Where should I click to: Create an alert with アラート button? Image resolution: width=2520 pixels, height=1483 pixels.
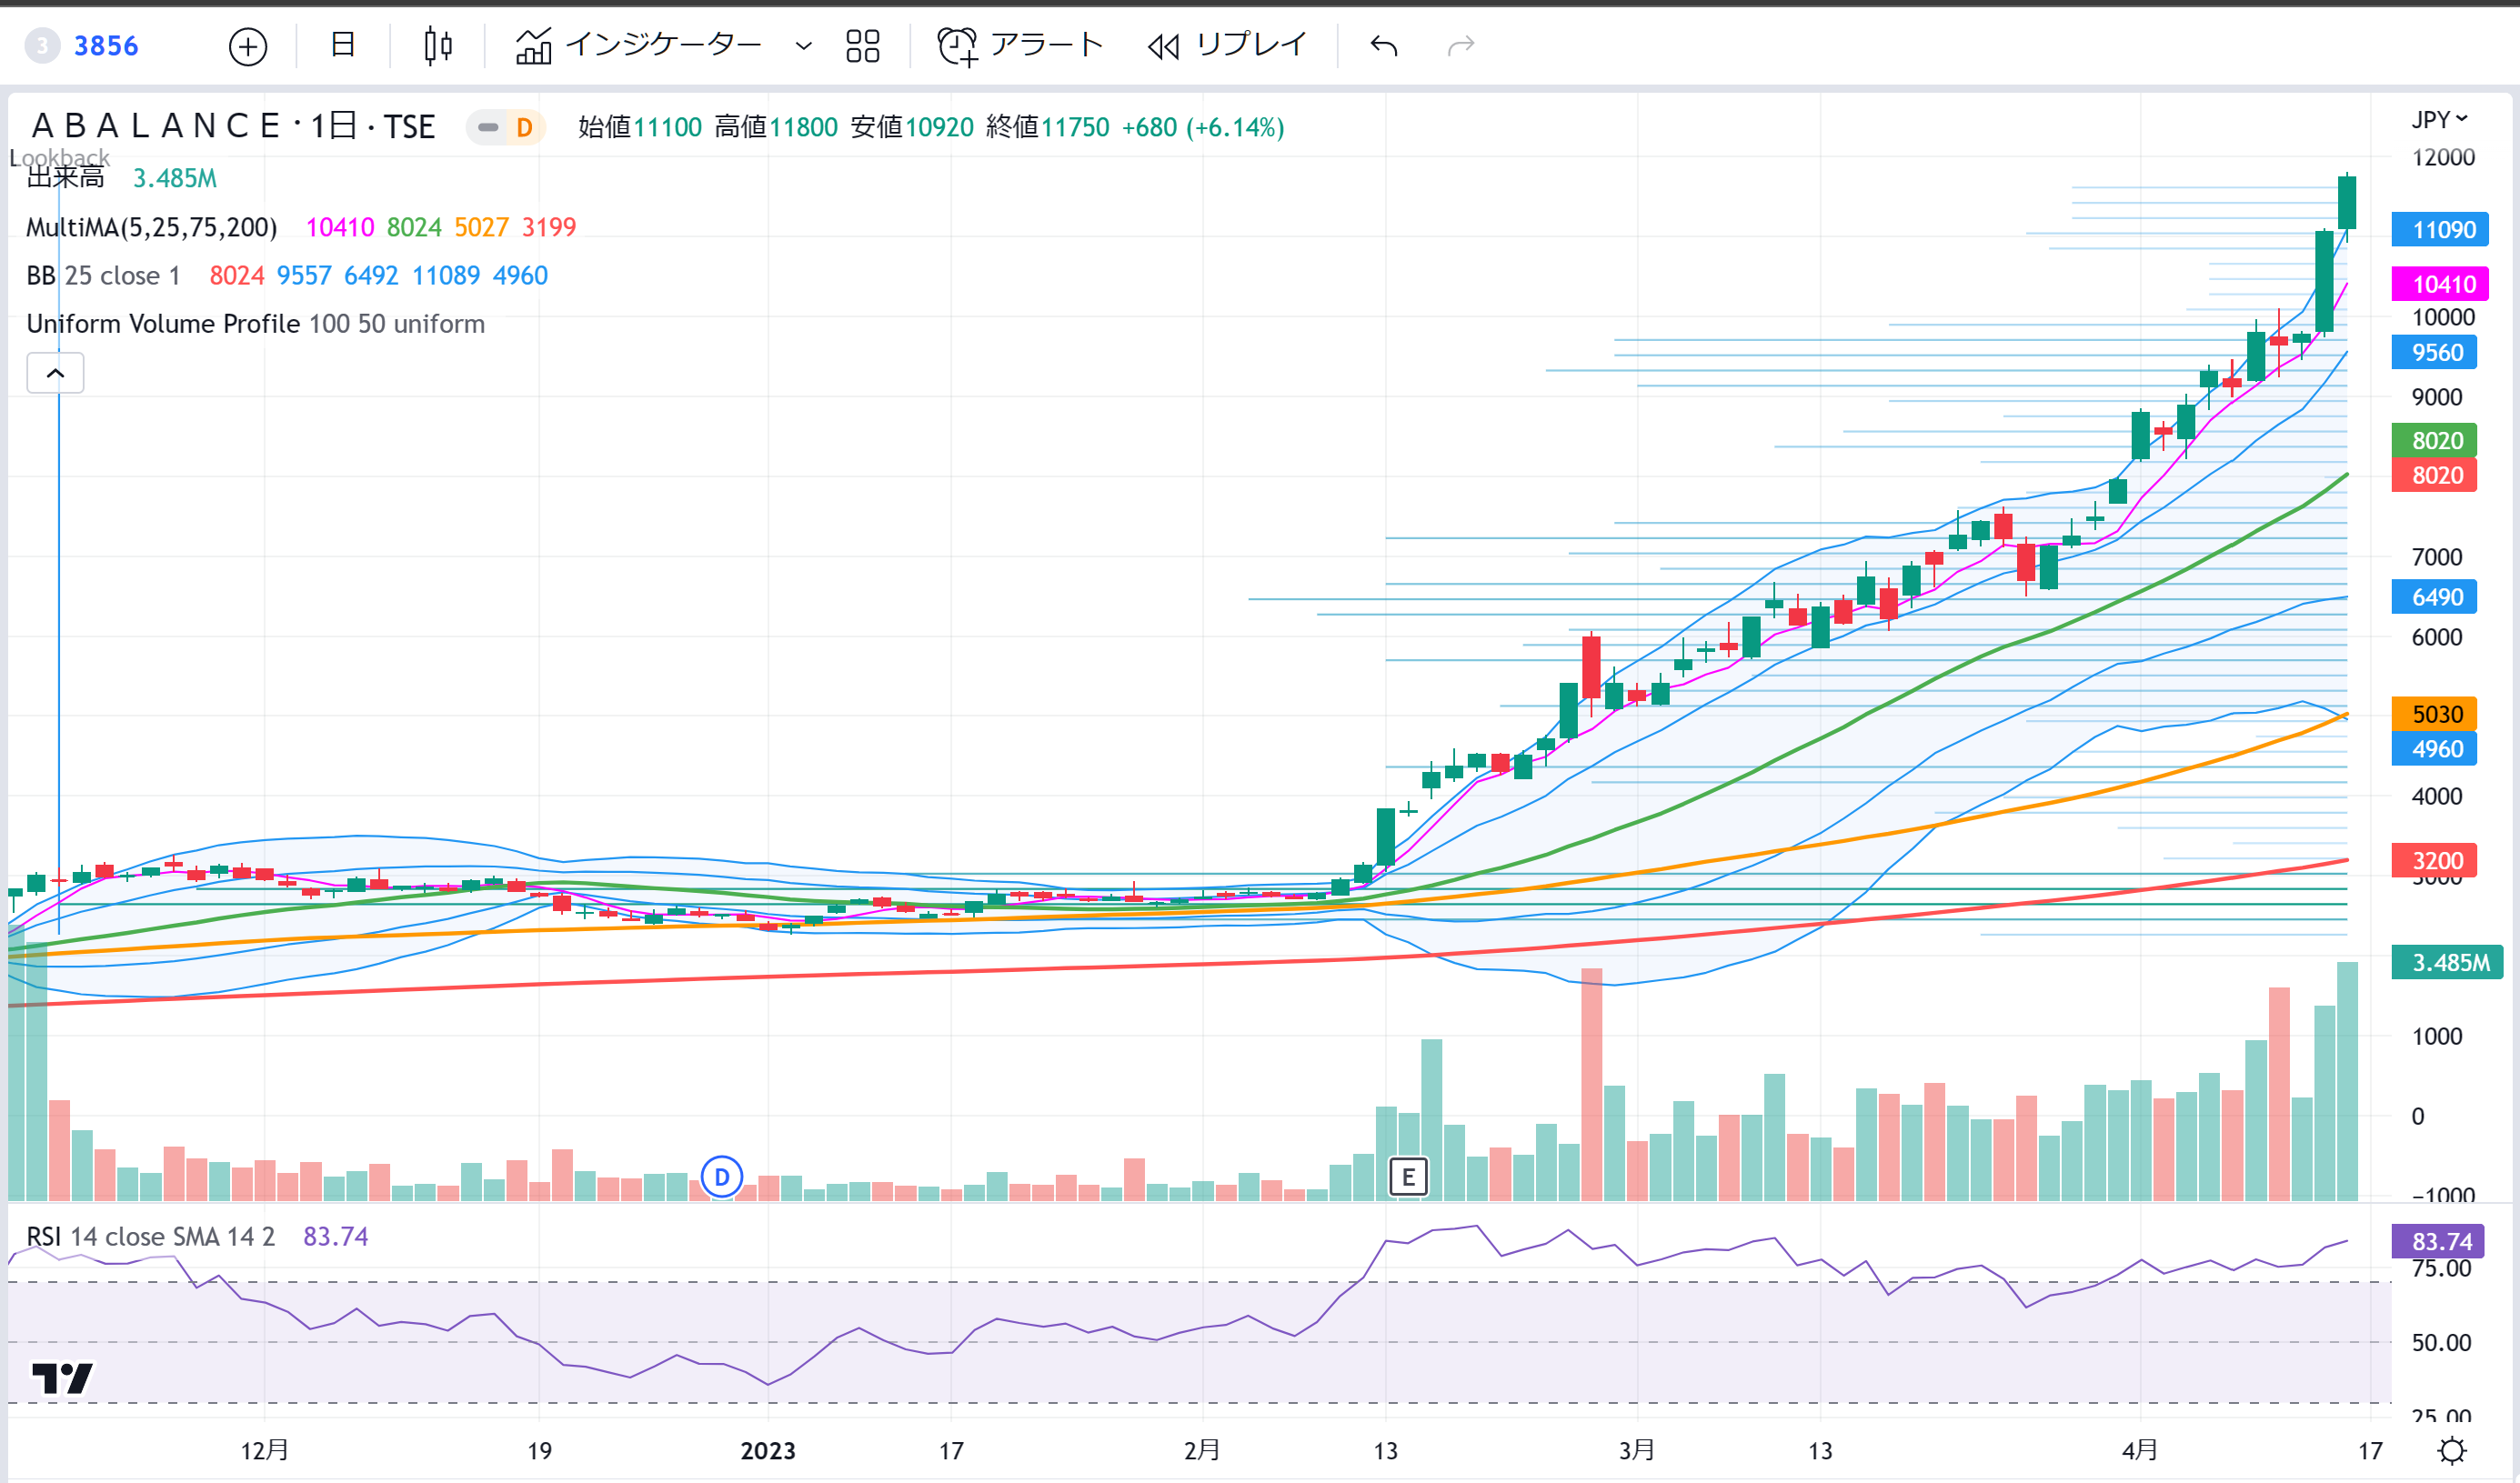[x=1021, y=45]
